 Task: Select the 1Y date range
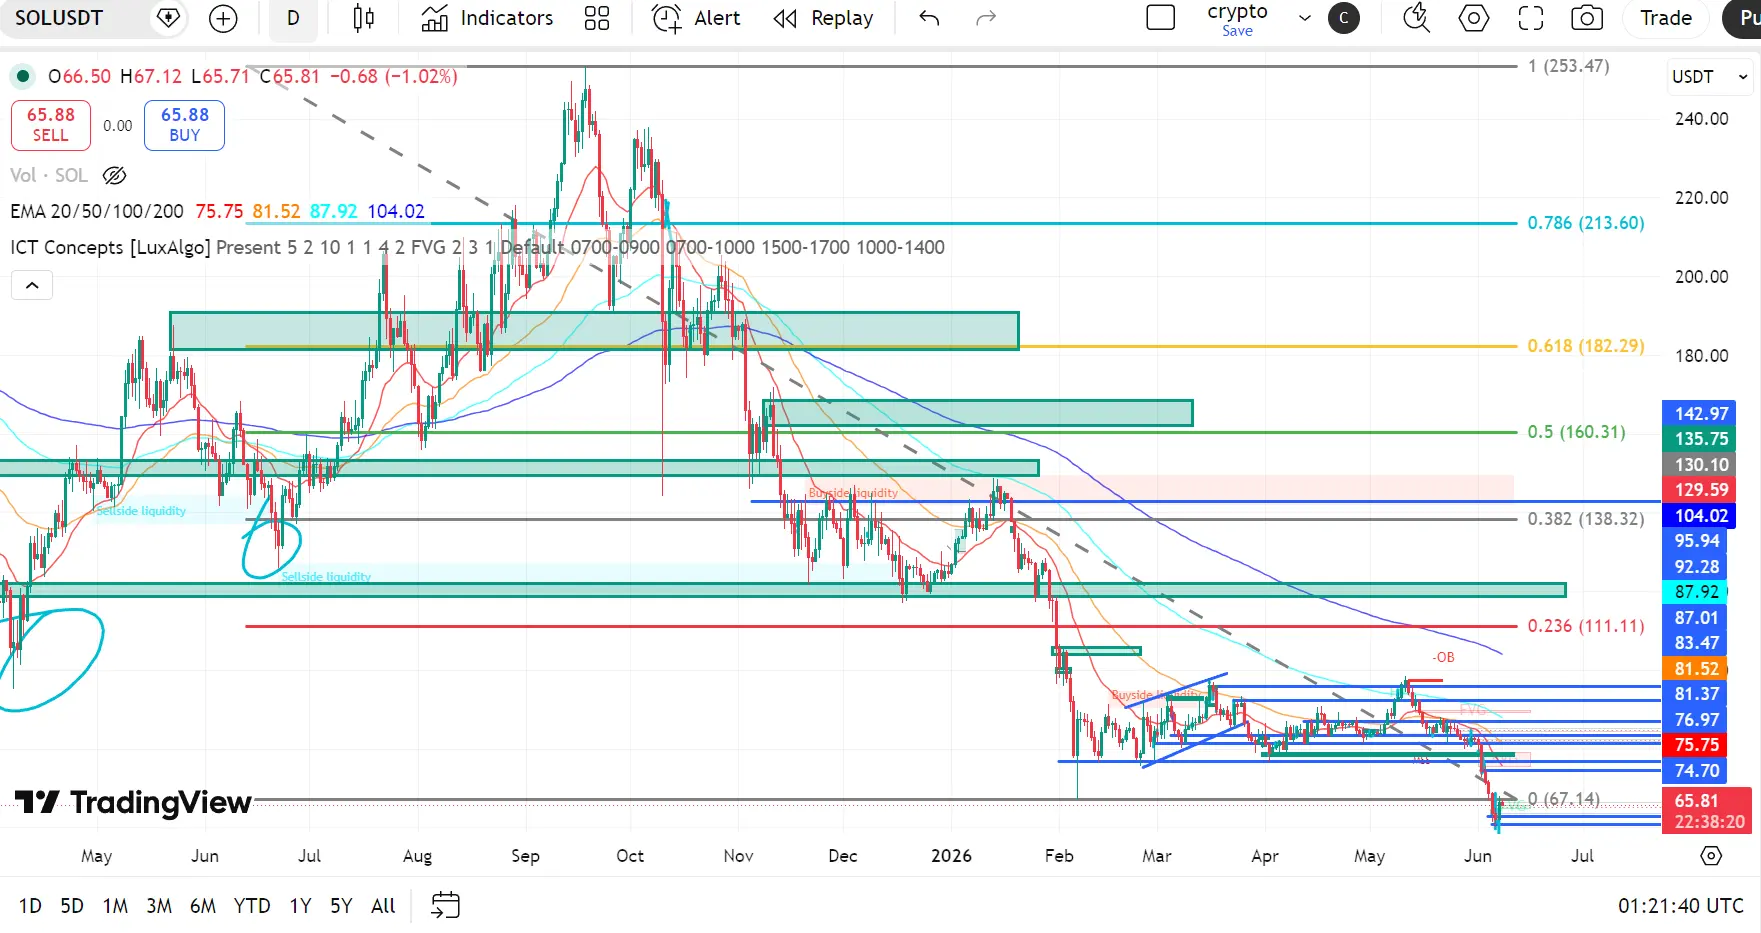point(300,906)
